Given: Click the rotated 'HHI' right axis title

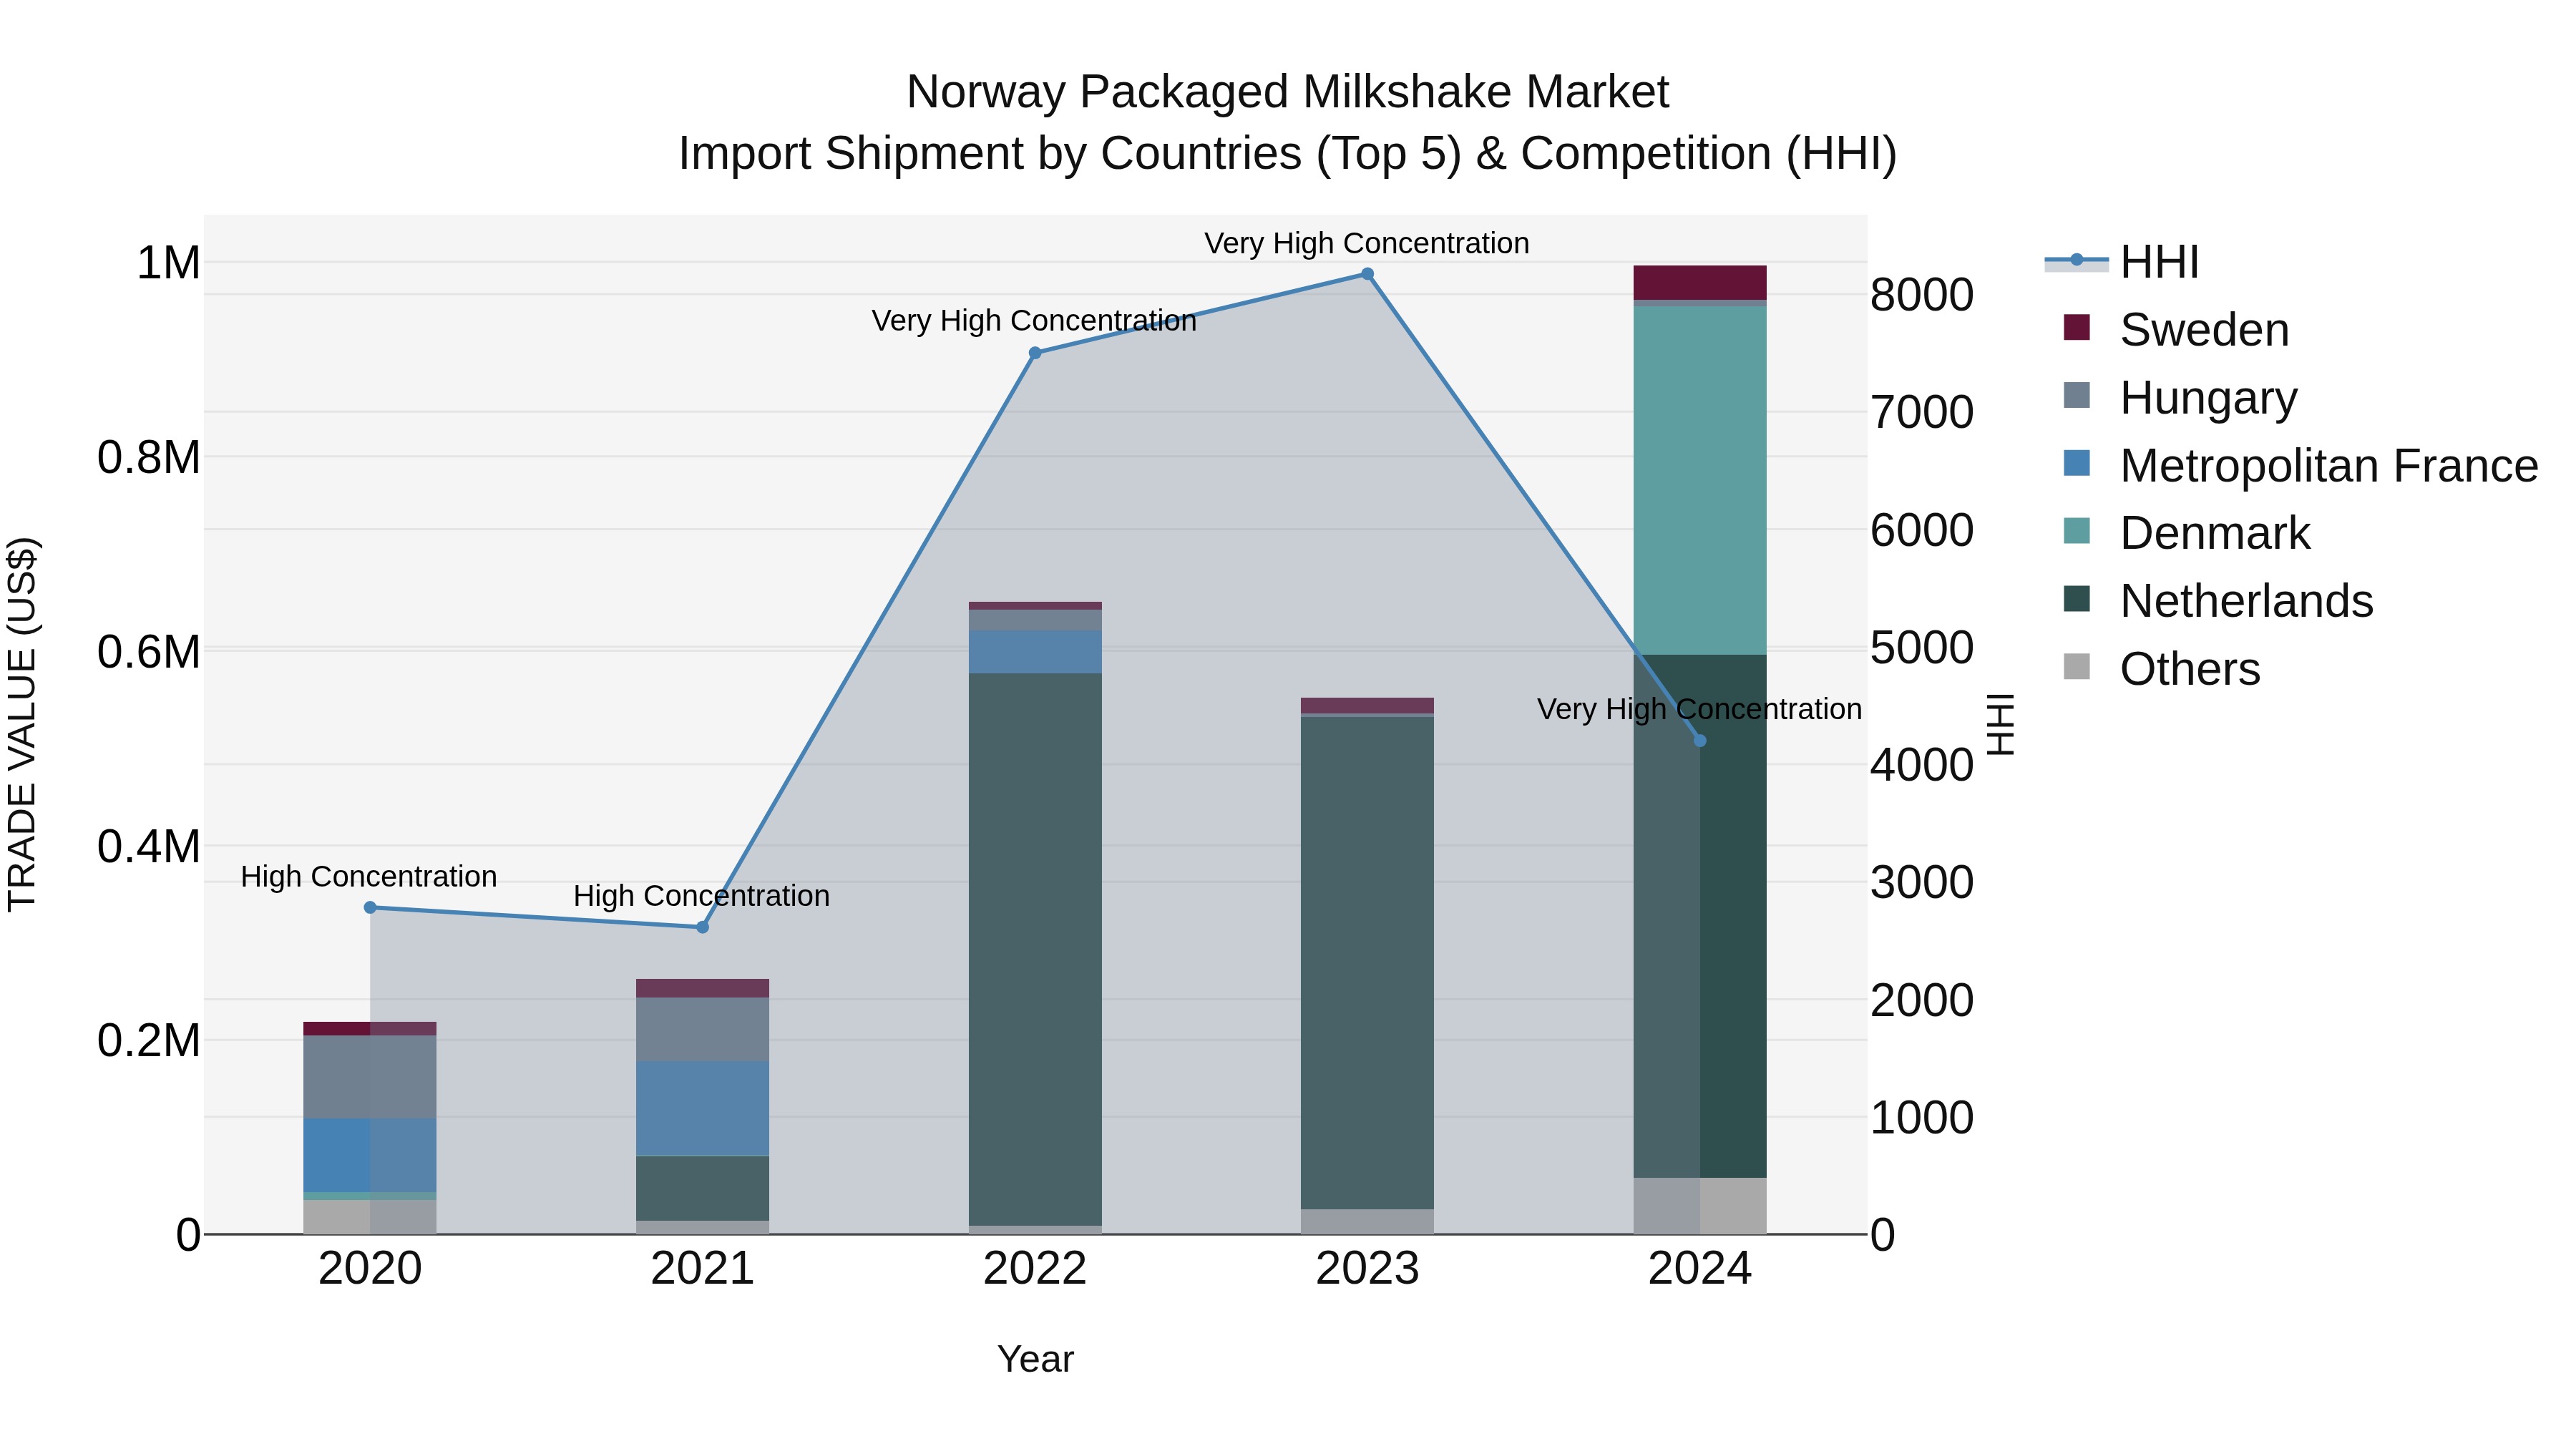Looking at the screenshot, I should (2000, 724).
